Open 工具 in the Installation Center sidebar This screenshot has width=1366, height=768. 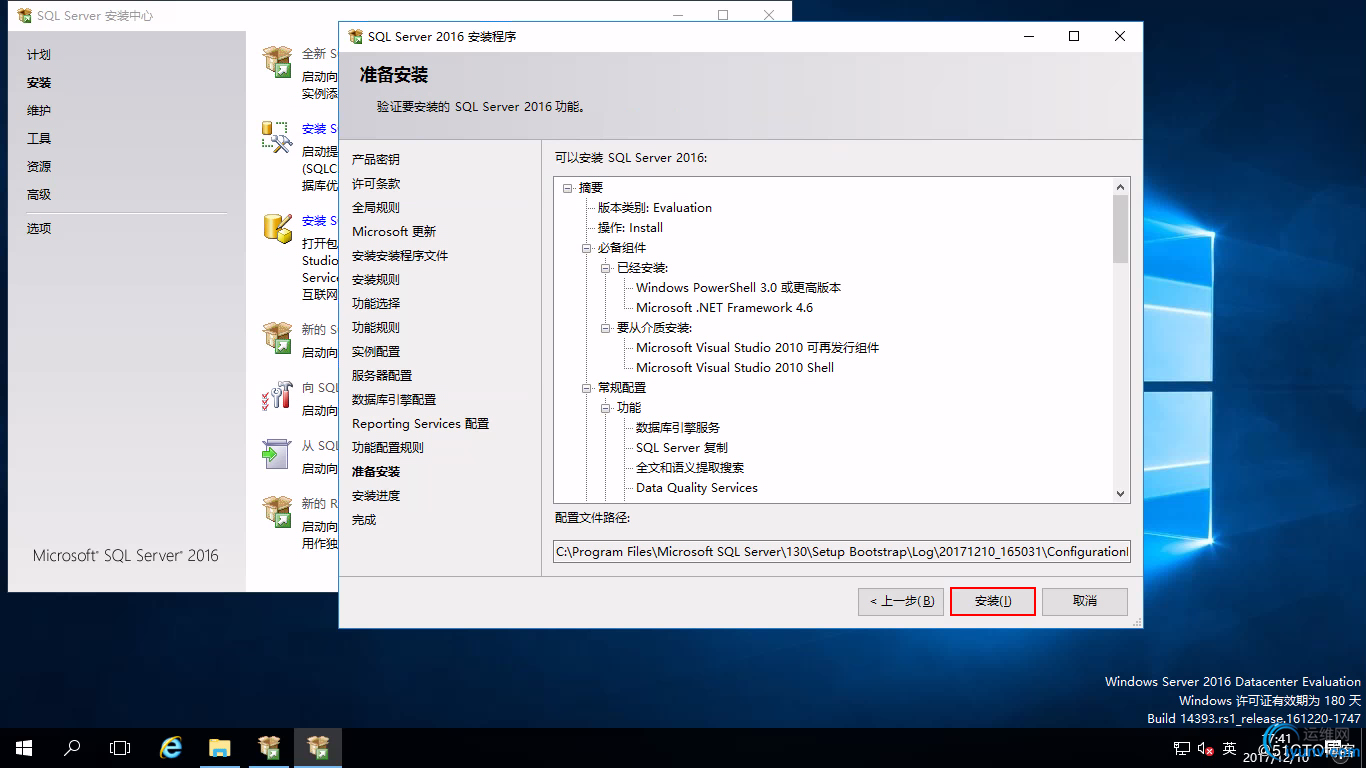point(39,139)
